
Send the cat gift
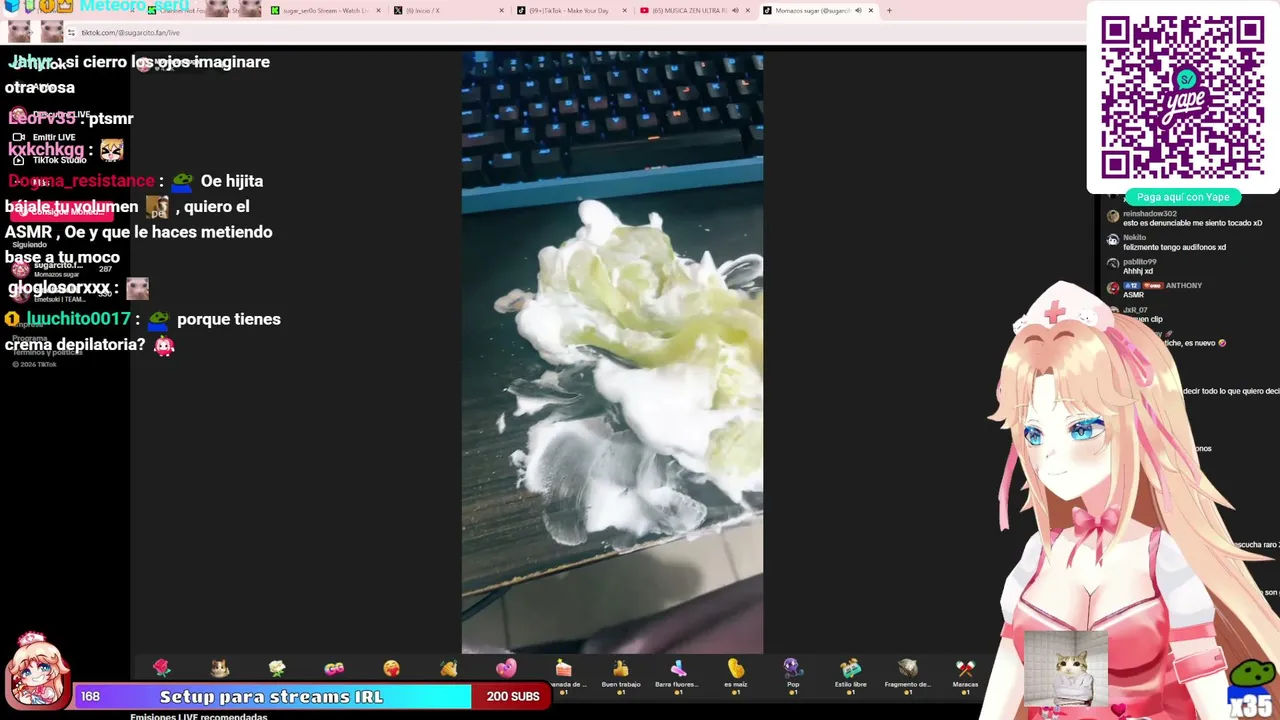tap(220, 668)
